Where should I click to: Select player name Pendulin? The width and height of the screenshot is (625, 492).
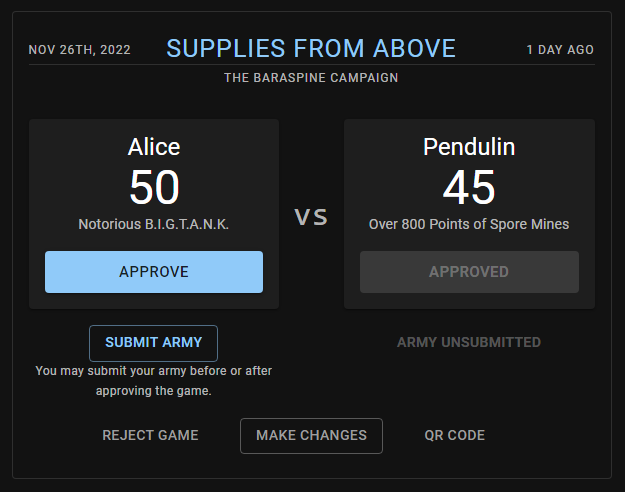(x=469, y=147)
